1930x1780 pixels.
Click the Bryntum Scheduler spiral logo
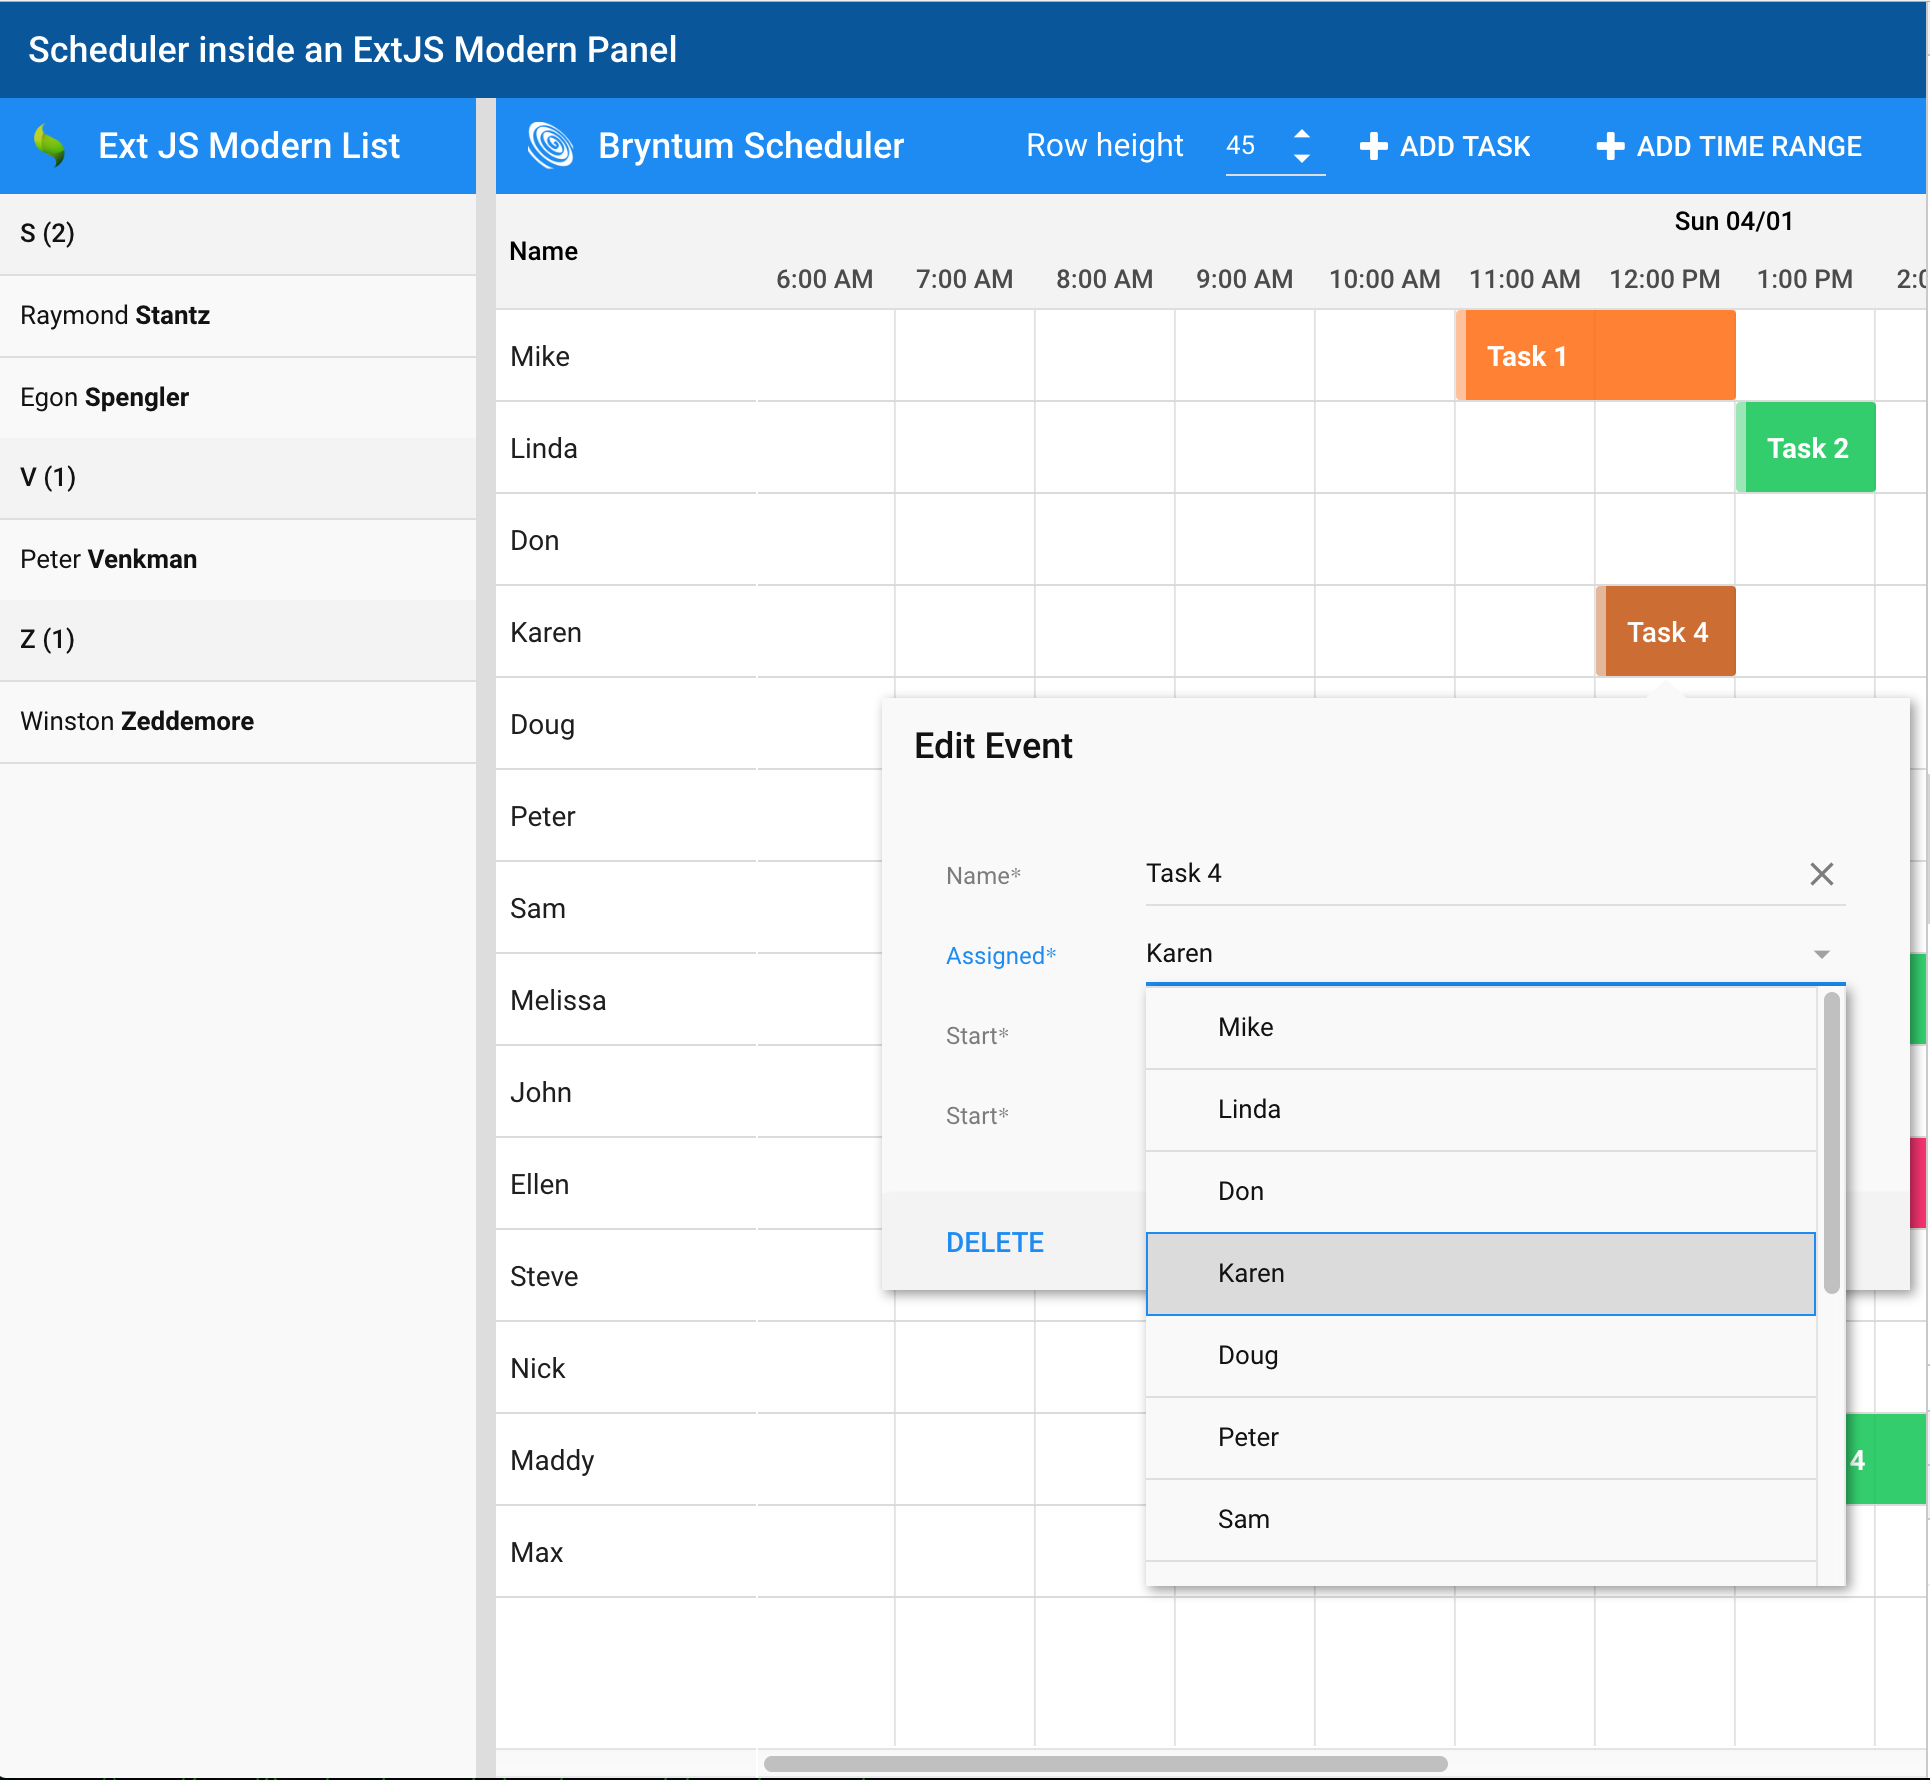(x=550, y=146)
